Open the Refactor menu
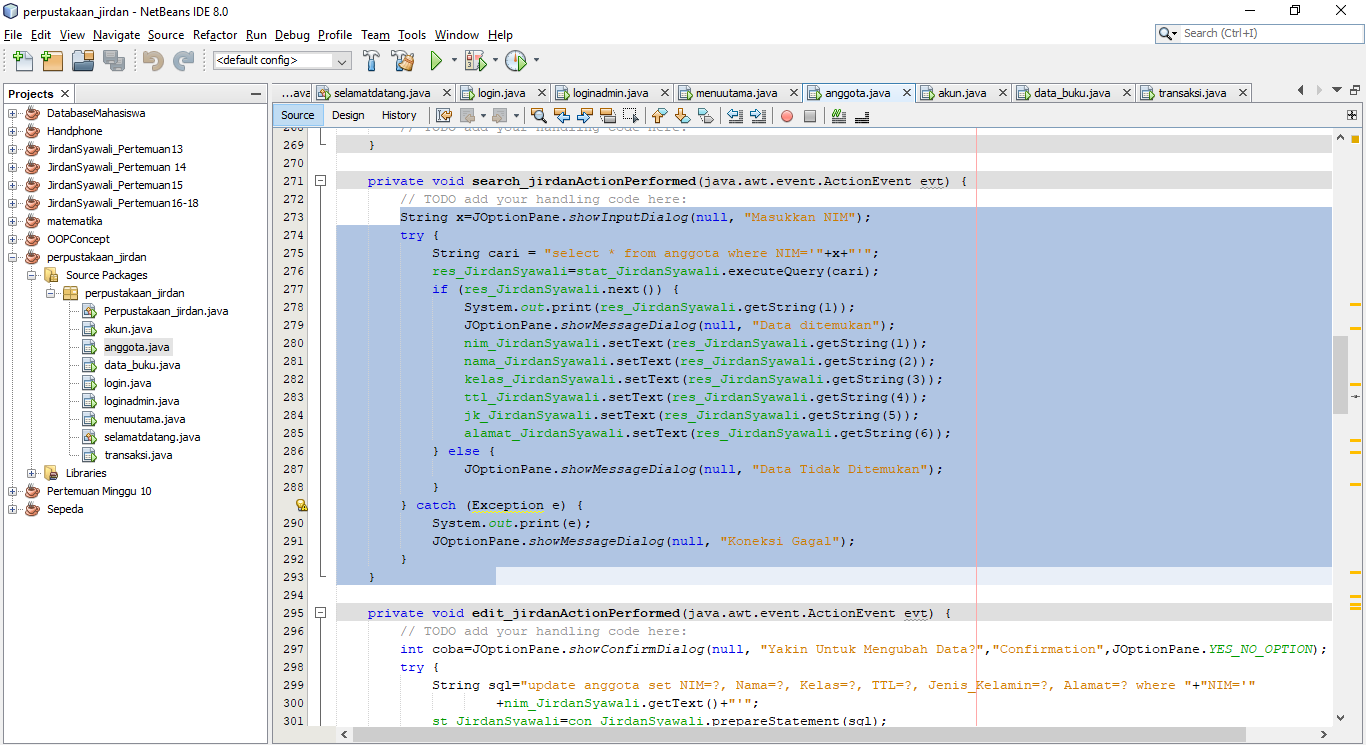The height and width of the screenshot is (745, 1366). (x=215, y=35)
